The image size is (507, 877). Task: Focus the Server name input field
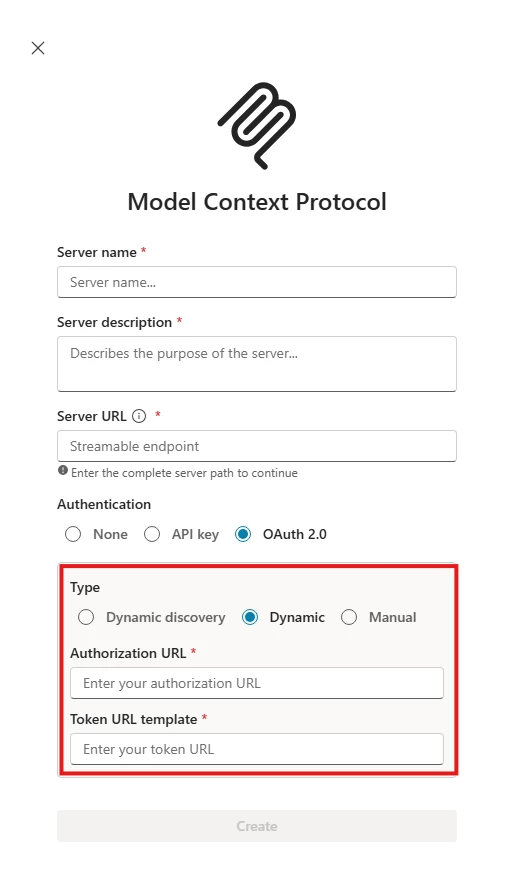click(257, 282)
